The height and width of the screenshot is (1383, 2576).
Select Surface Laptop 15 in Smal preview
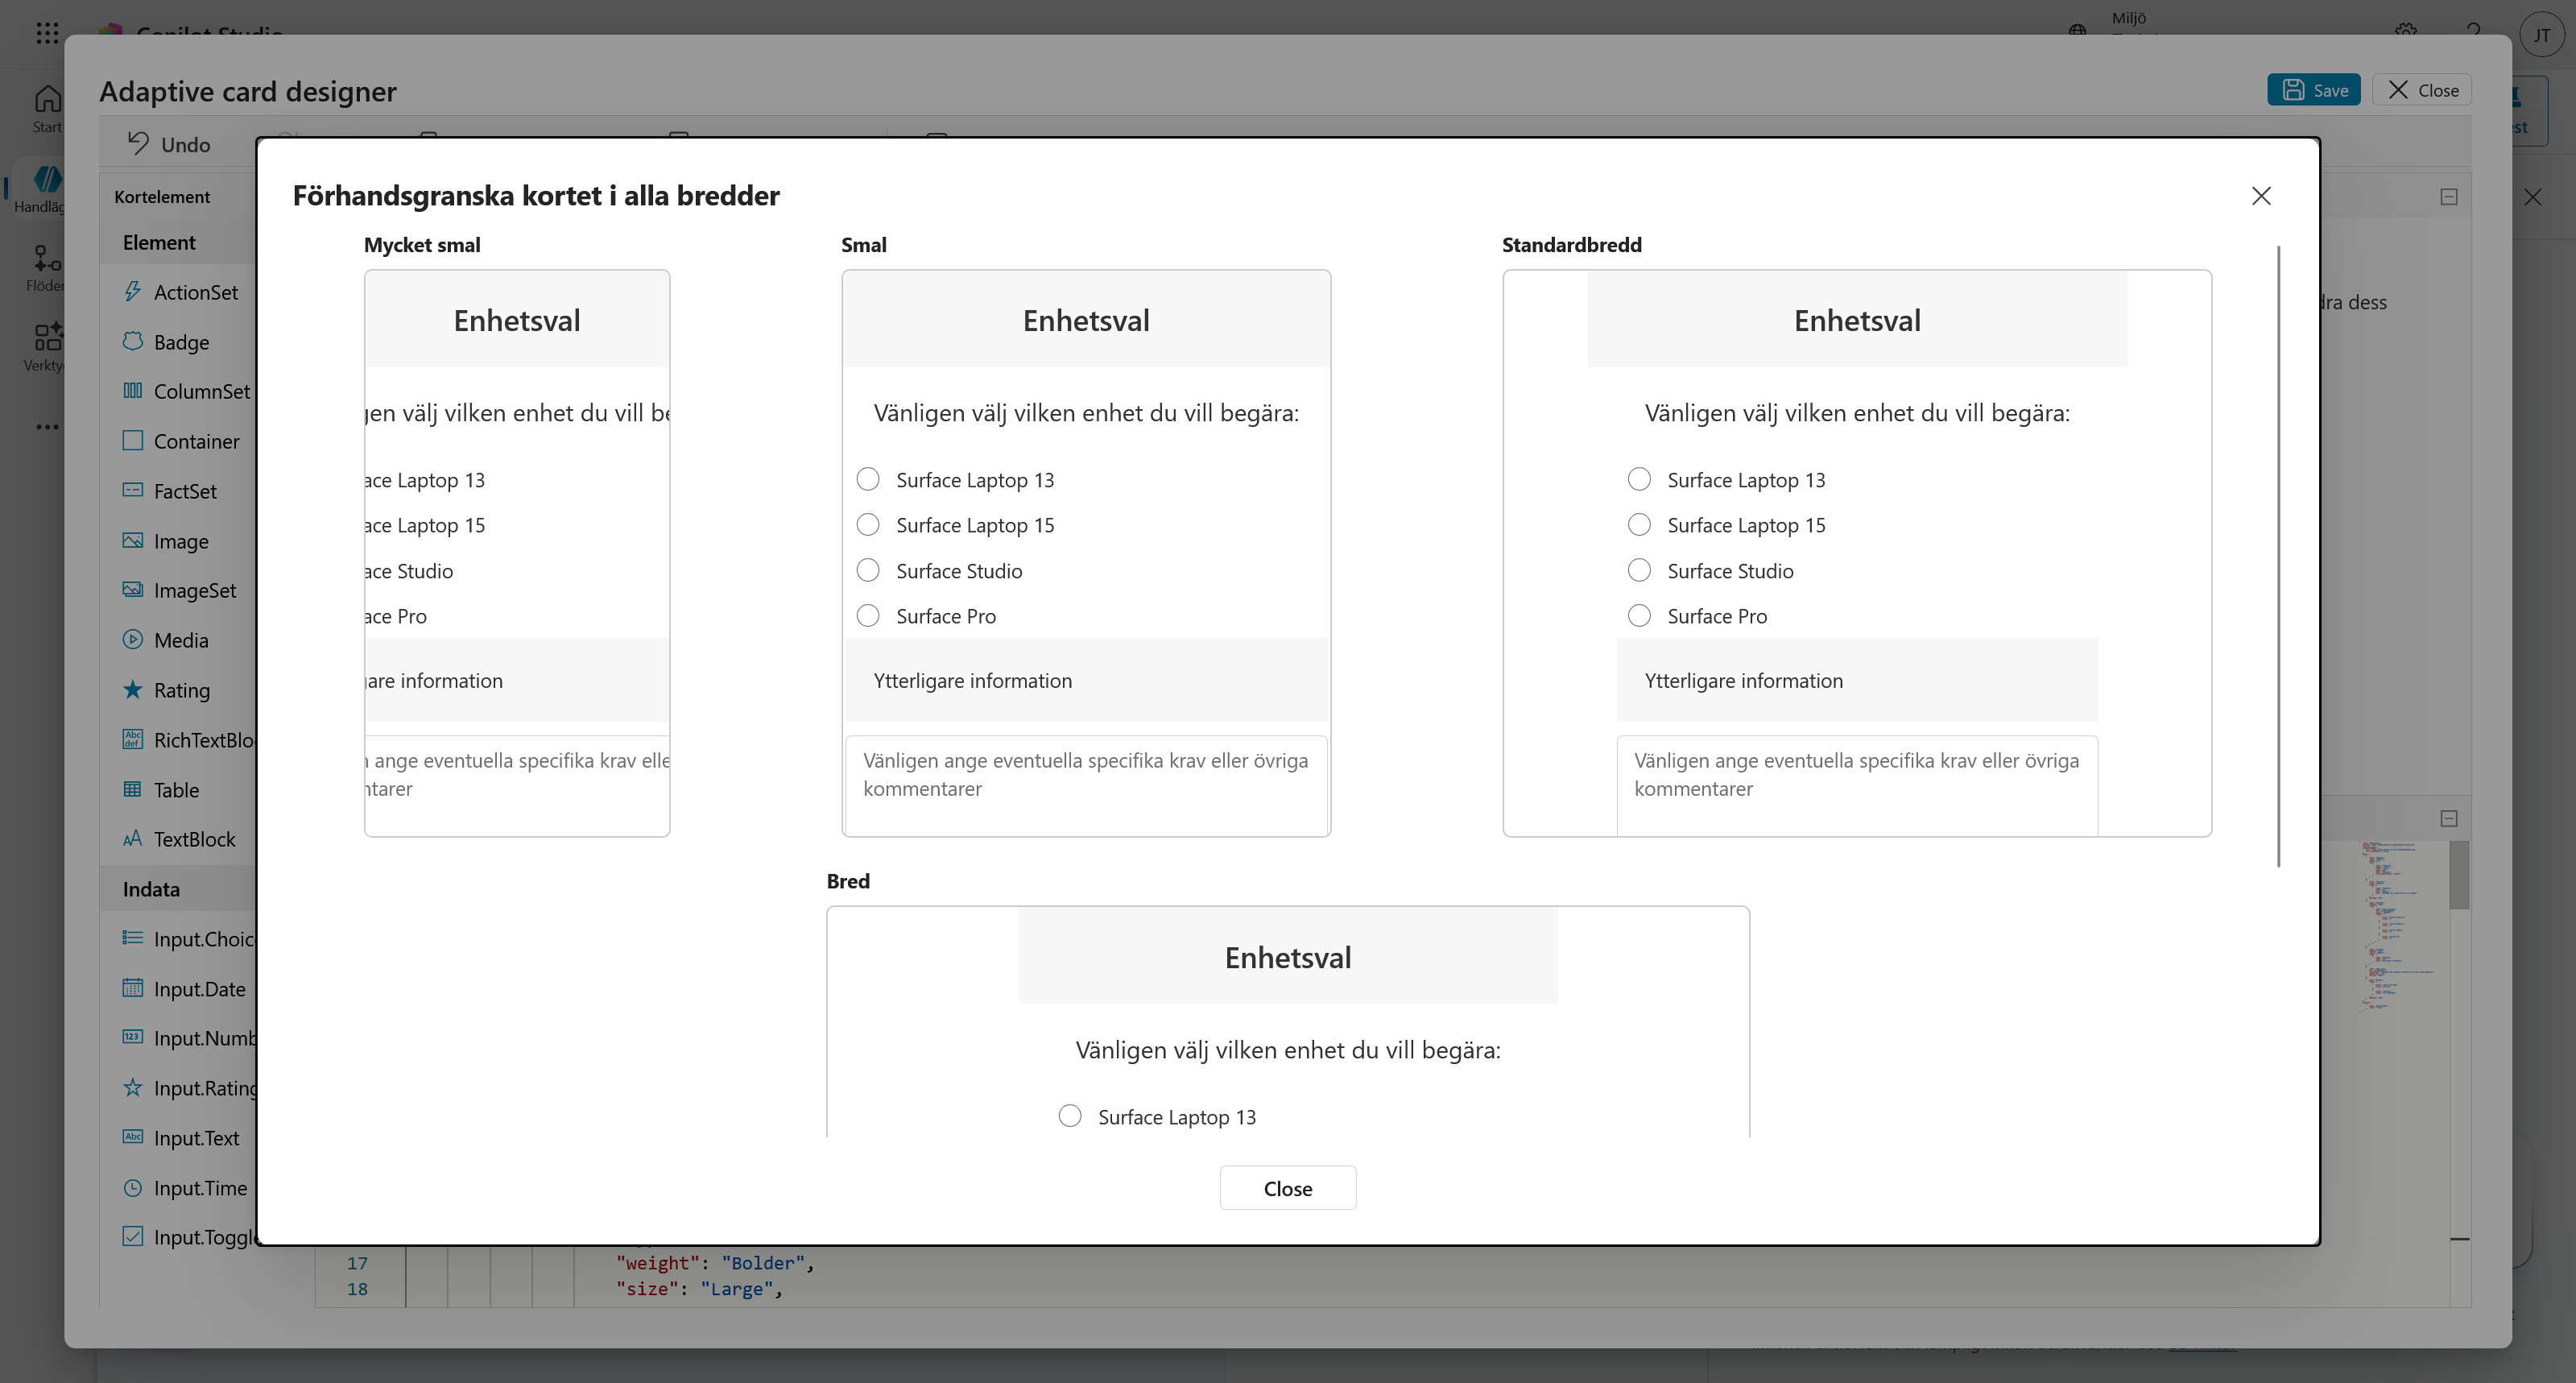tap(868, 525)
